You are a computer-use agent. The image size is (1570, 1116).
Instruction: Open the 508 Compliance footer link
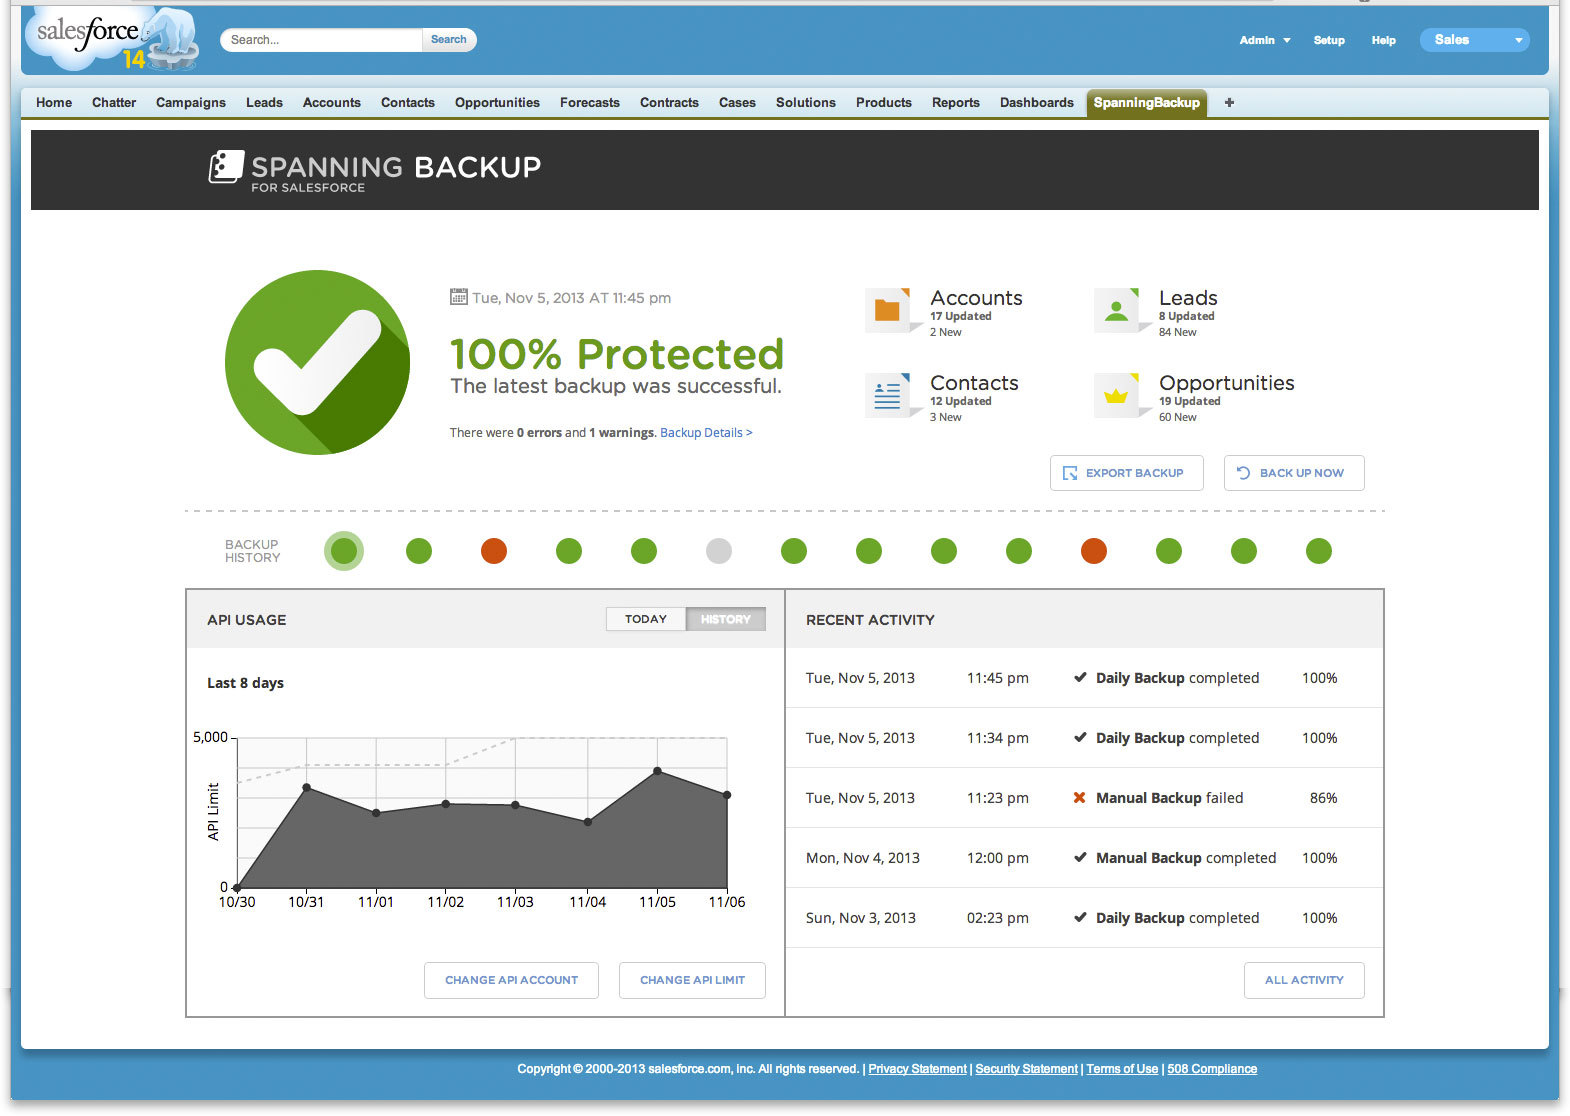click(x=1212, y=1069)
